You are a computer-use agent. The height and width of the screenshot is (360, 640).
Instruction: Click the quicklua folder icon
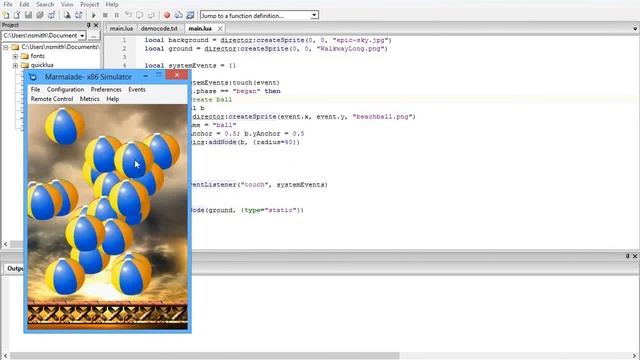[x=24, y=65]
